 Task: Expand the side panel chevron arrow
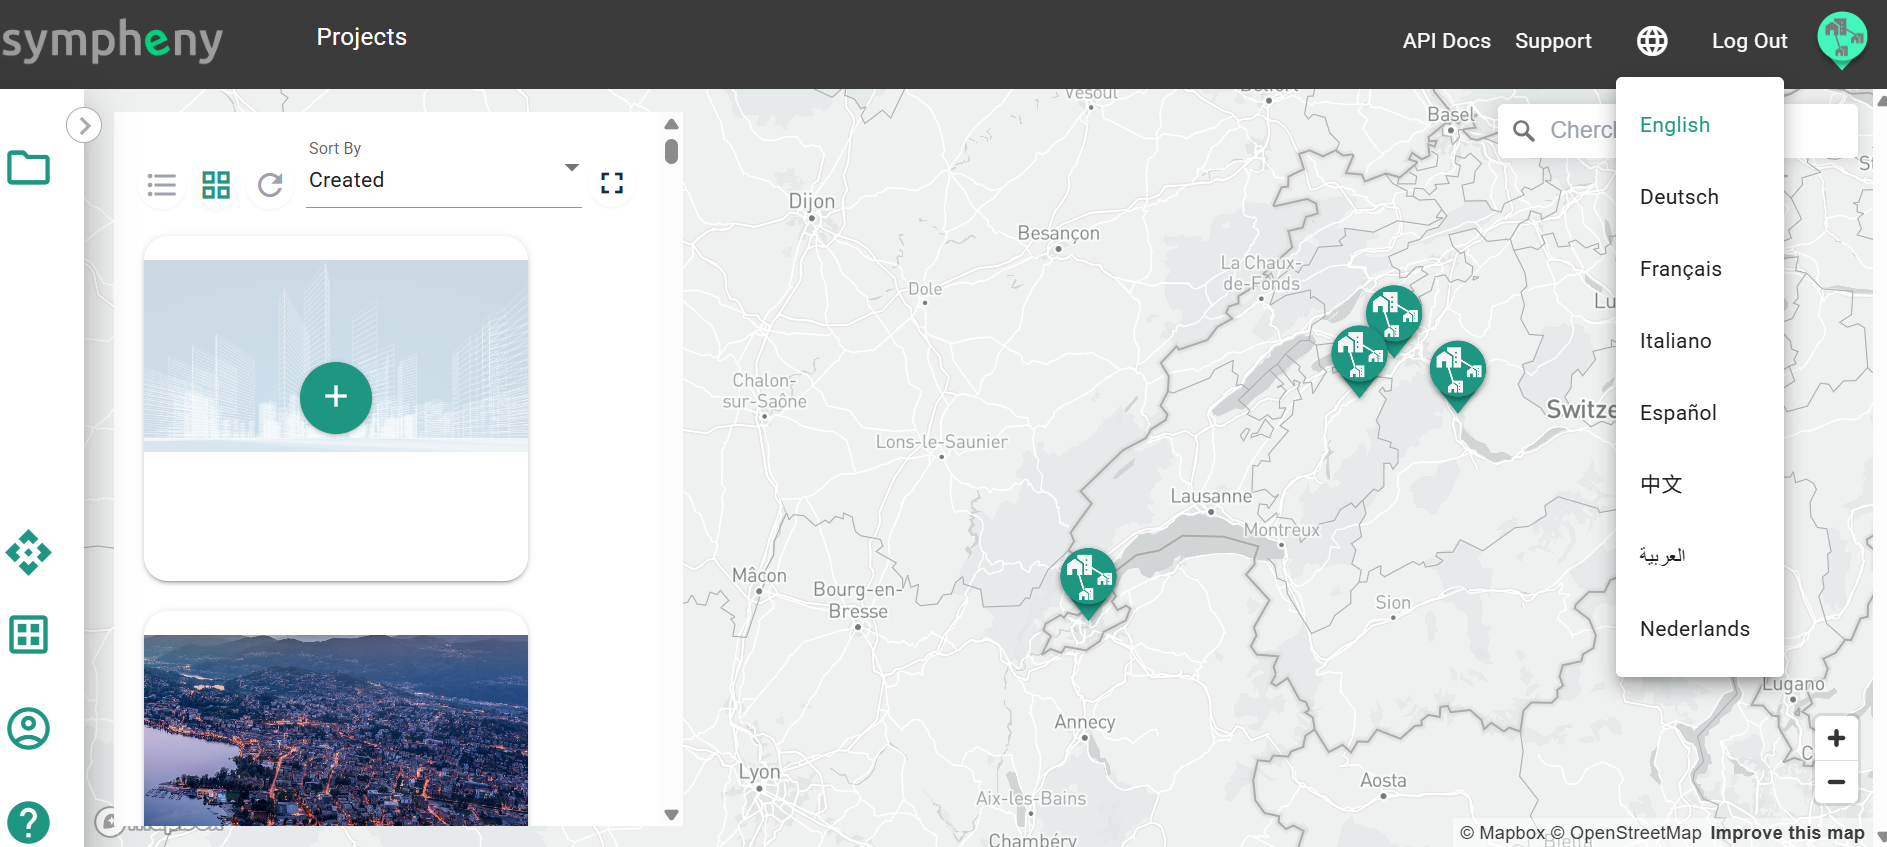coord(84,125)
